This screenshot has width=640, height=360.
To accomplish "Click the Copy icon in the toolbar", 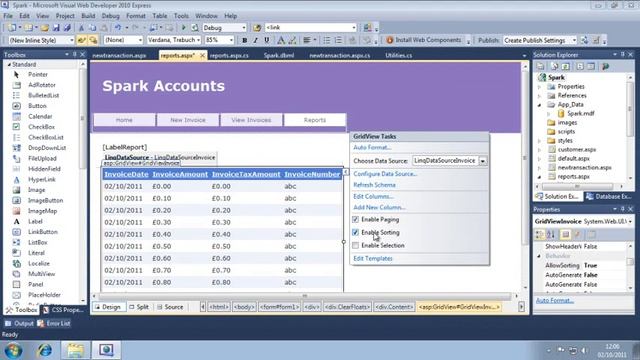I will tap(93, 28).
